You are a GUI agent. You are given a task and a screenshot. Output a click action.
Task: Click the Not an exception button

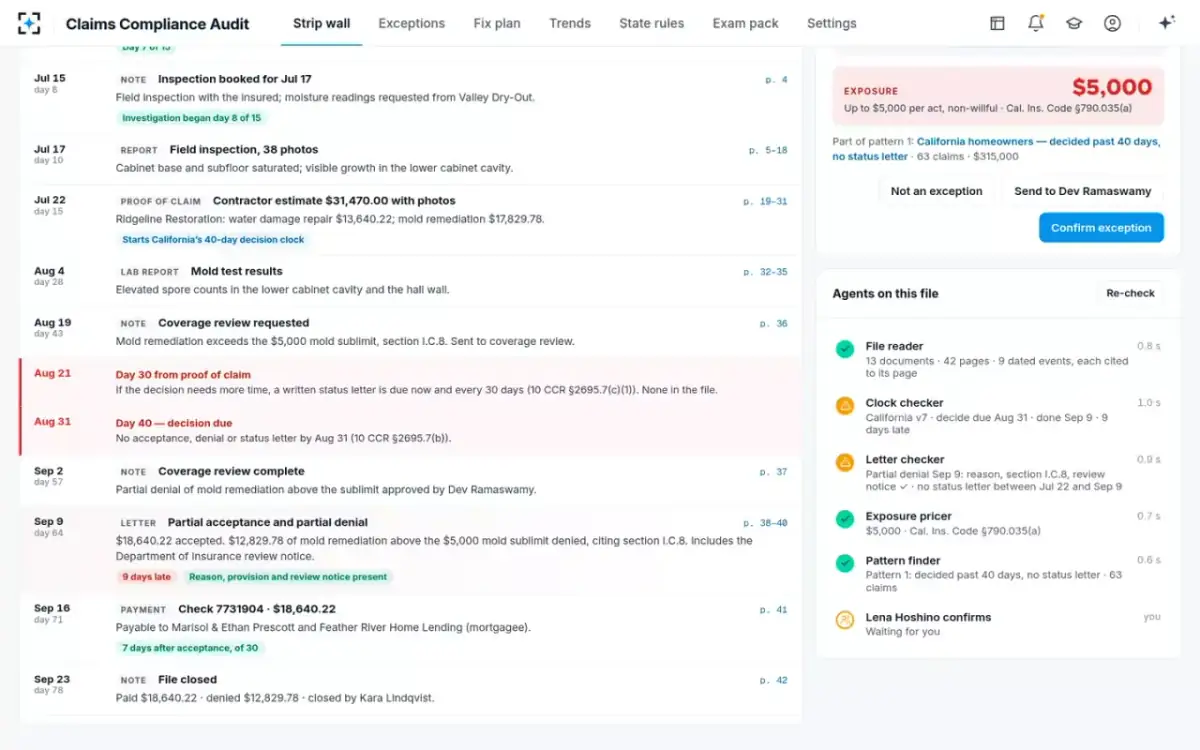(936, 191)
